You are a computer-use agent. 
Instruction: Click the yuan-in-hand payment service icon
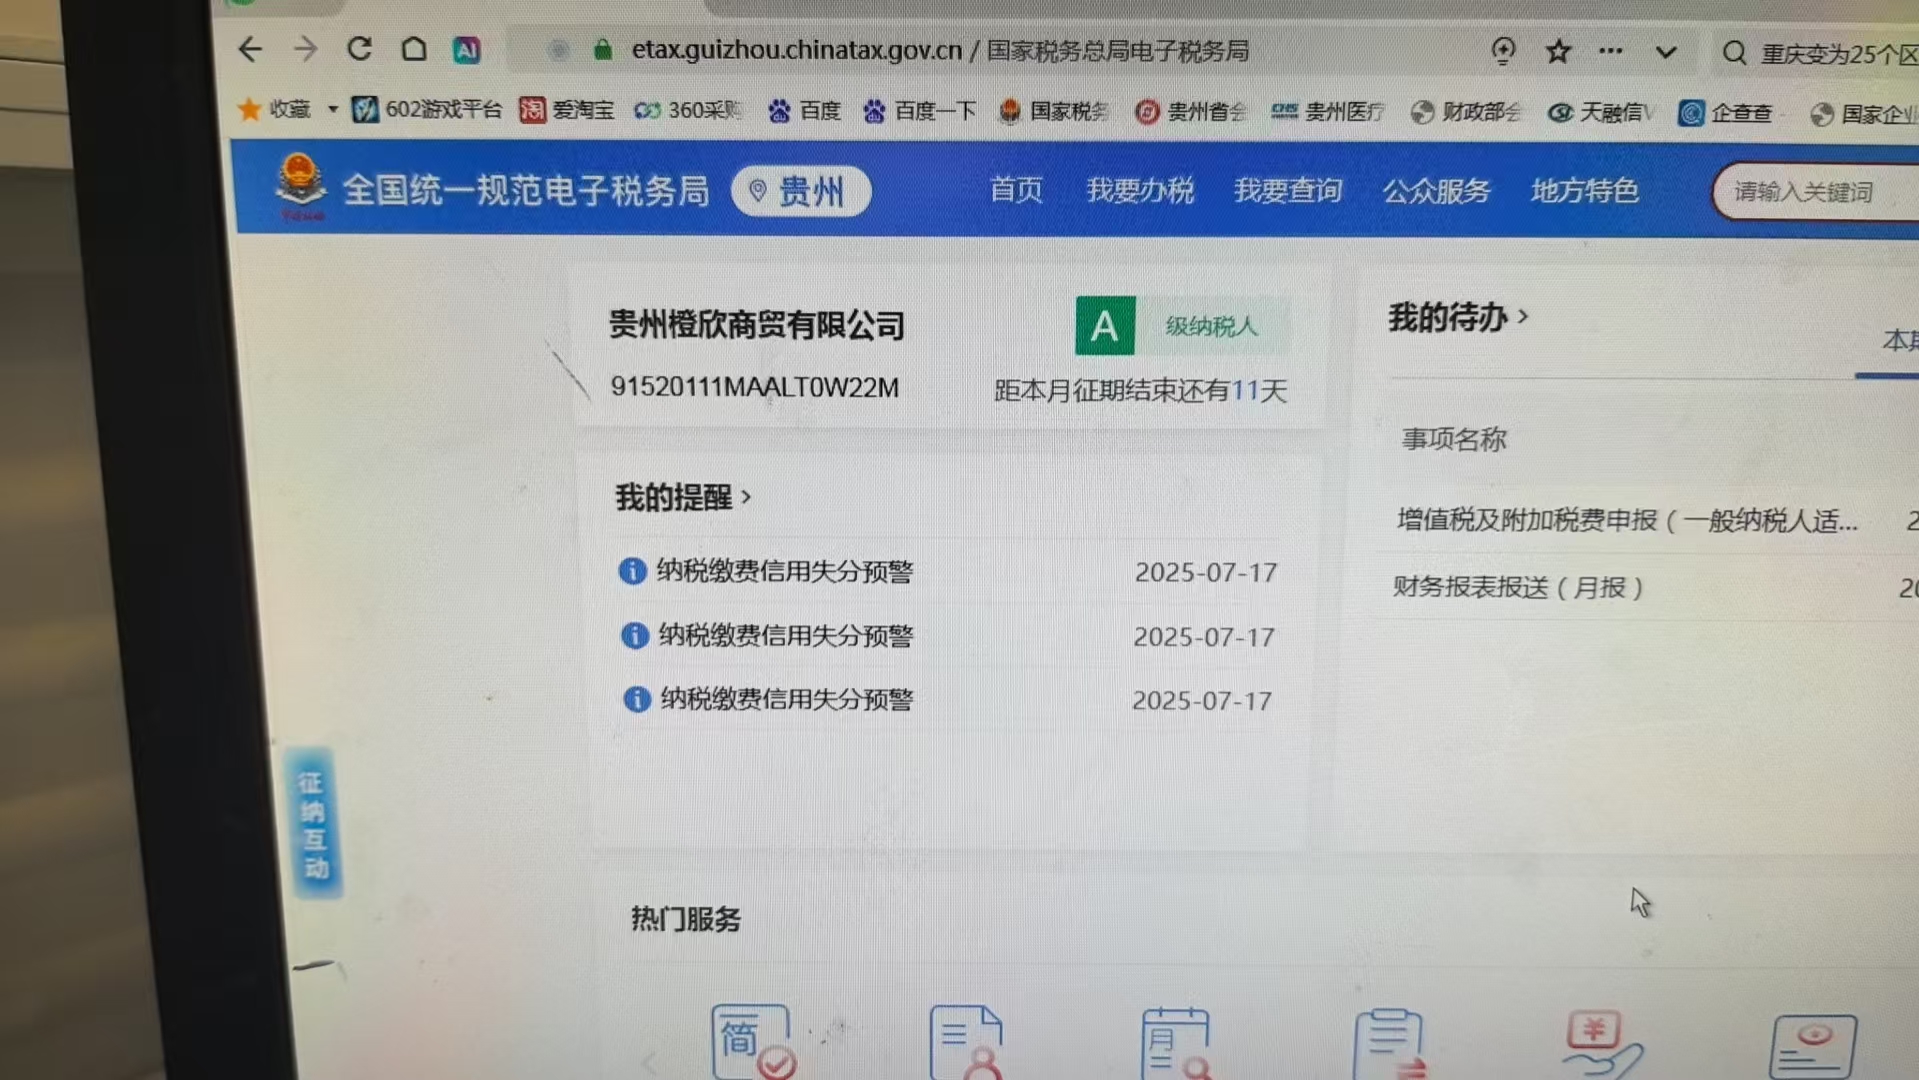(x=1601, y=1043)
